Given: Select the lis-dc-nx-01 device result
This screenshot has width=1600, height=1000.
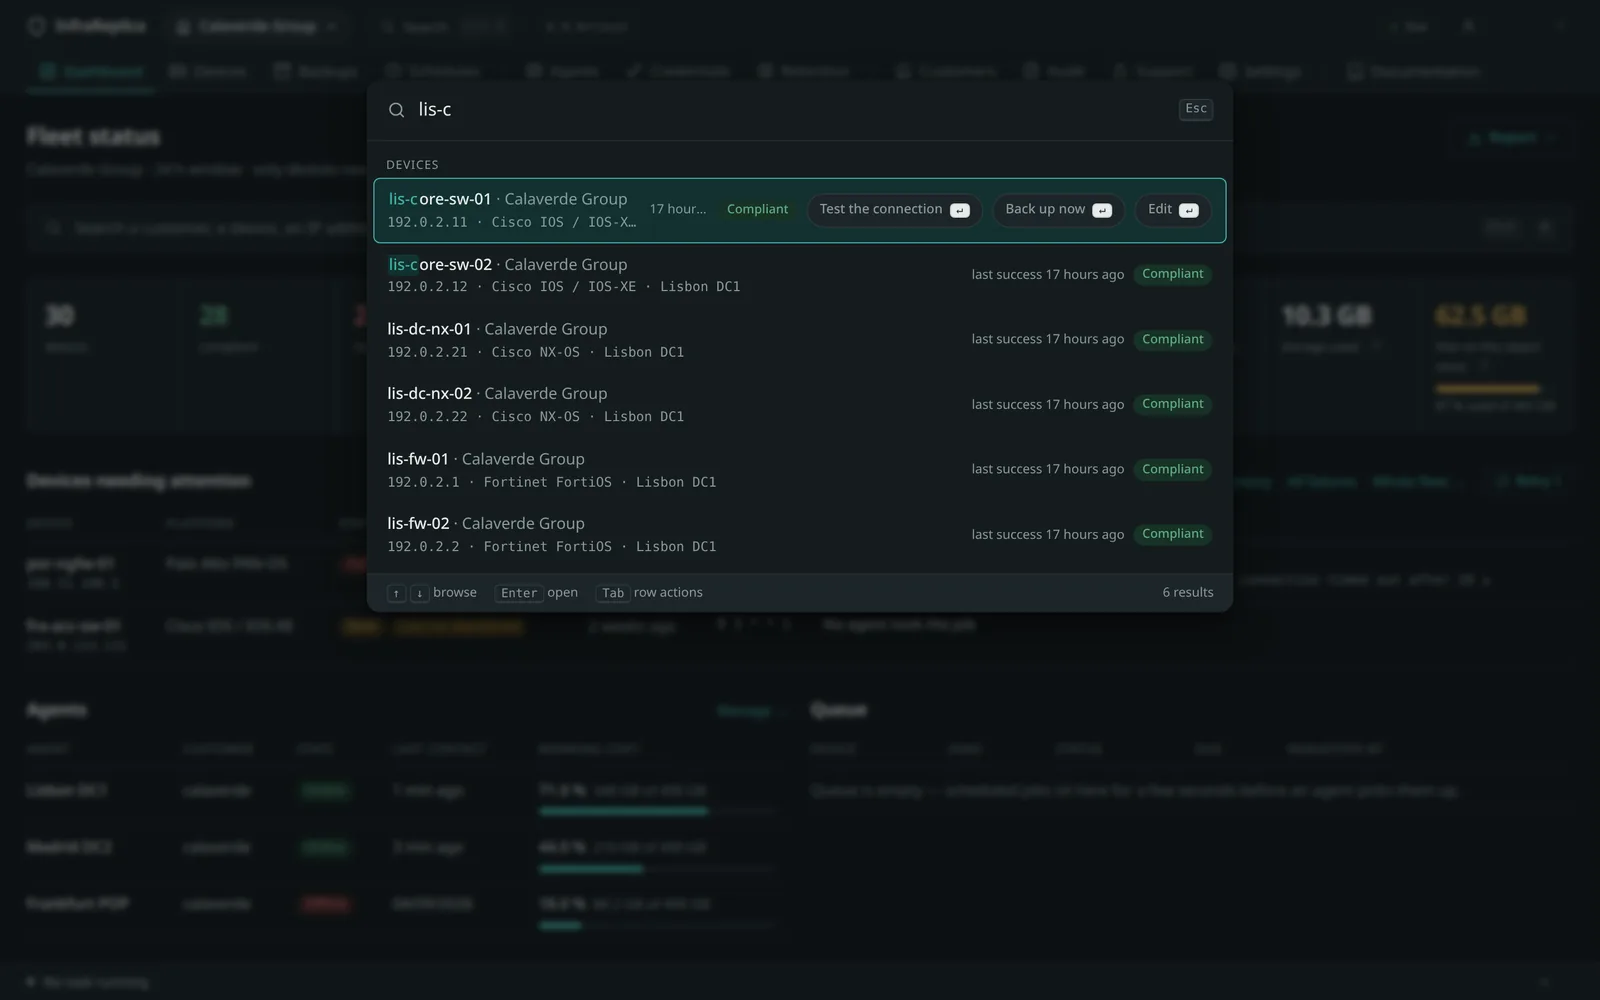Looking at the screenshot, I should click(800, 340).
